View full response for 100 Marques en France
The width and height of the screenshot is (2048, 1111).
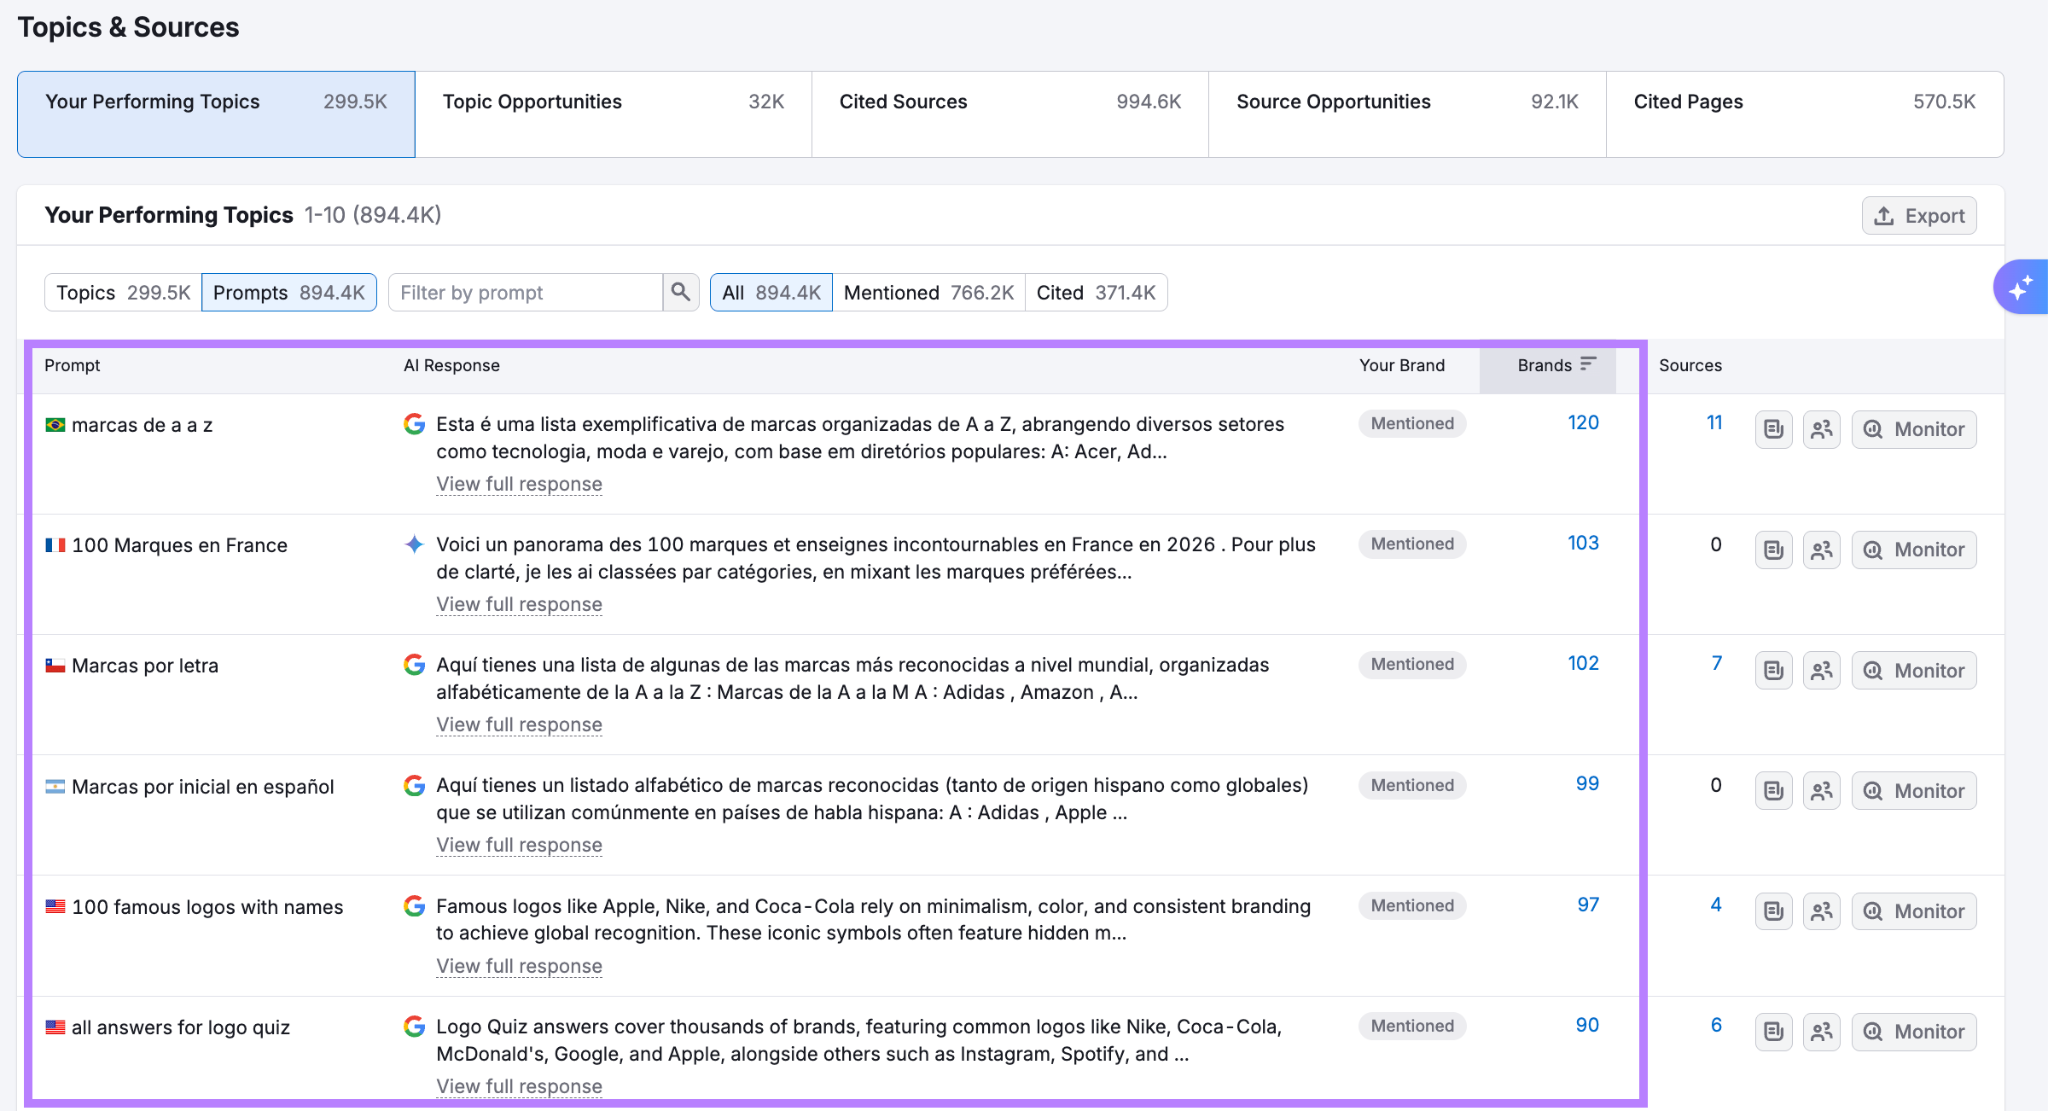519,604
